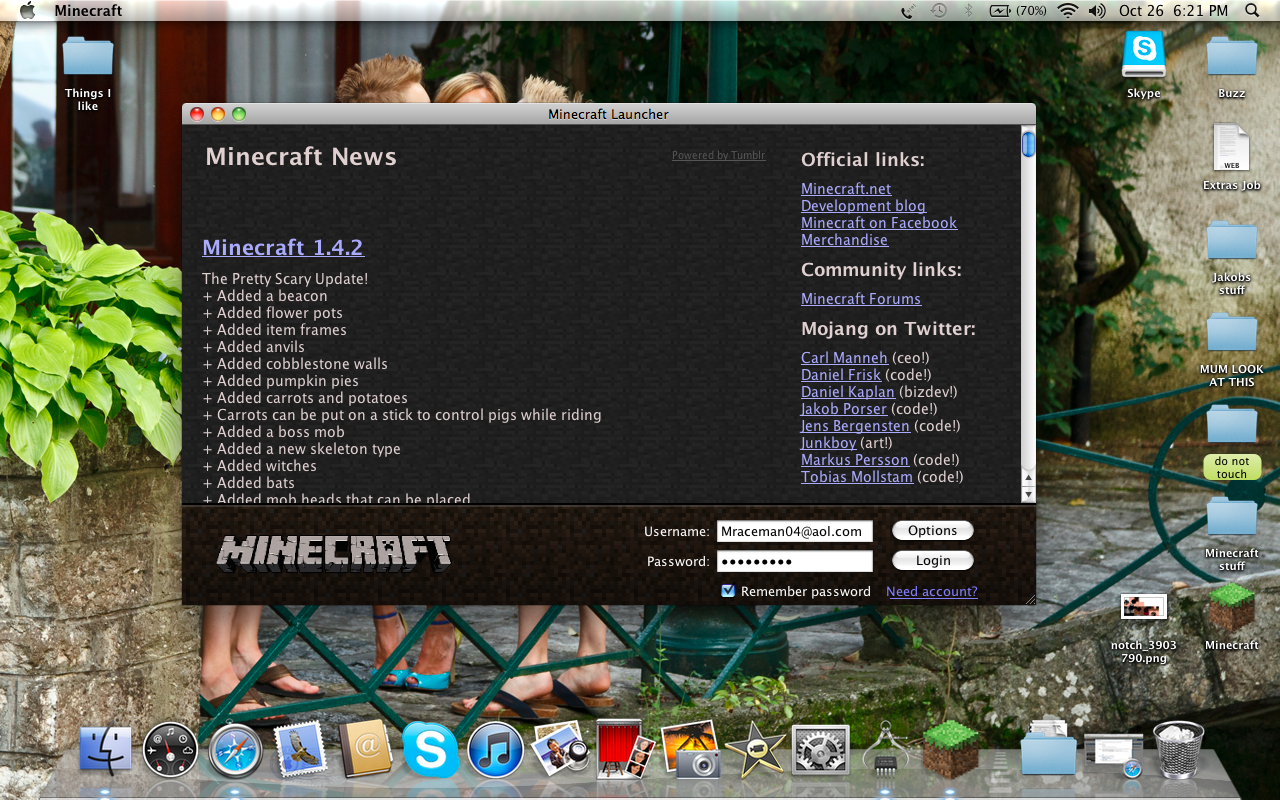Click the date and time in the menu bar

coord(1173,11)
